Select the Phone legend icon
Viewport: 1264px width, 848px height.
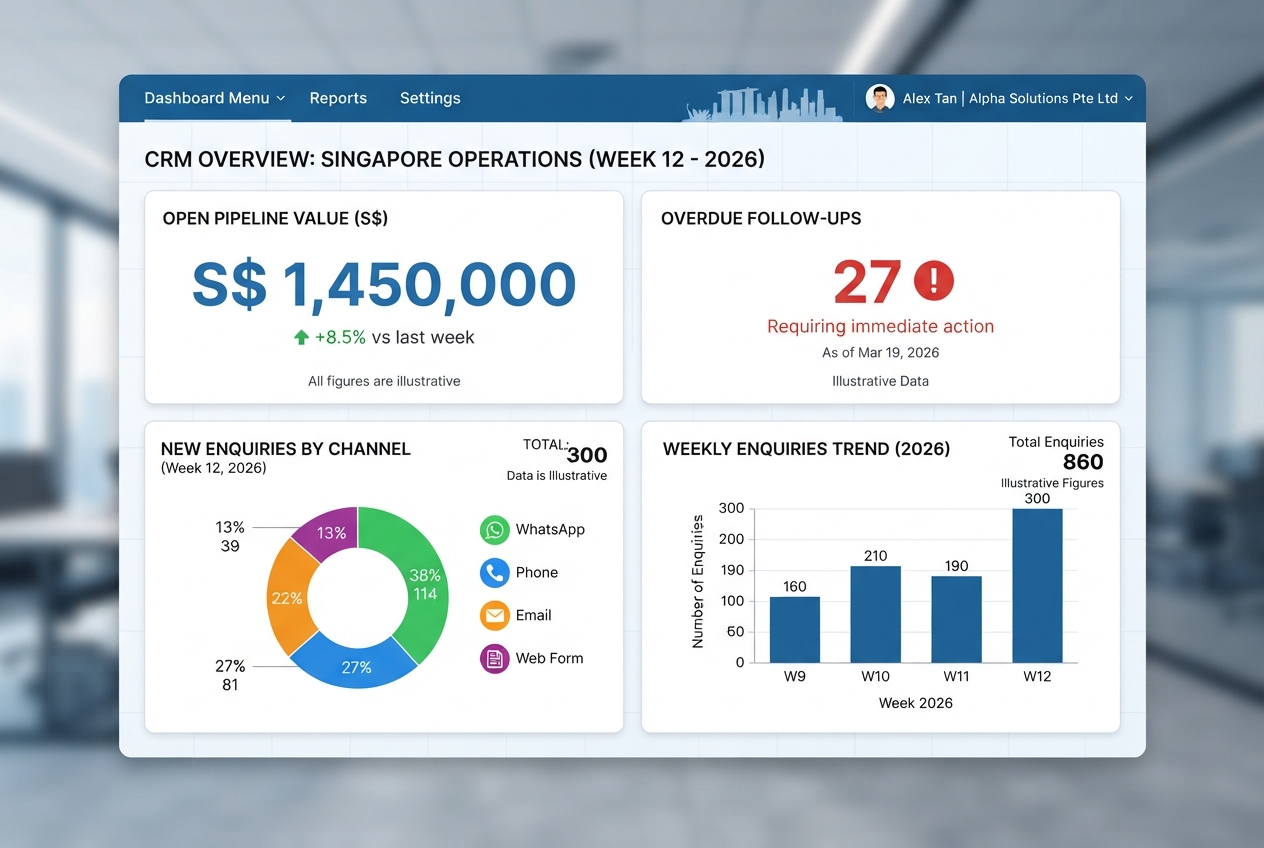coord(495,573)
